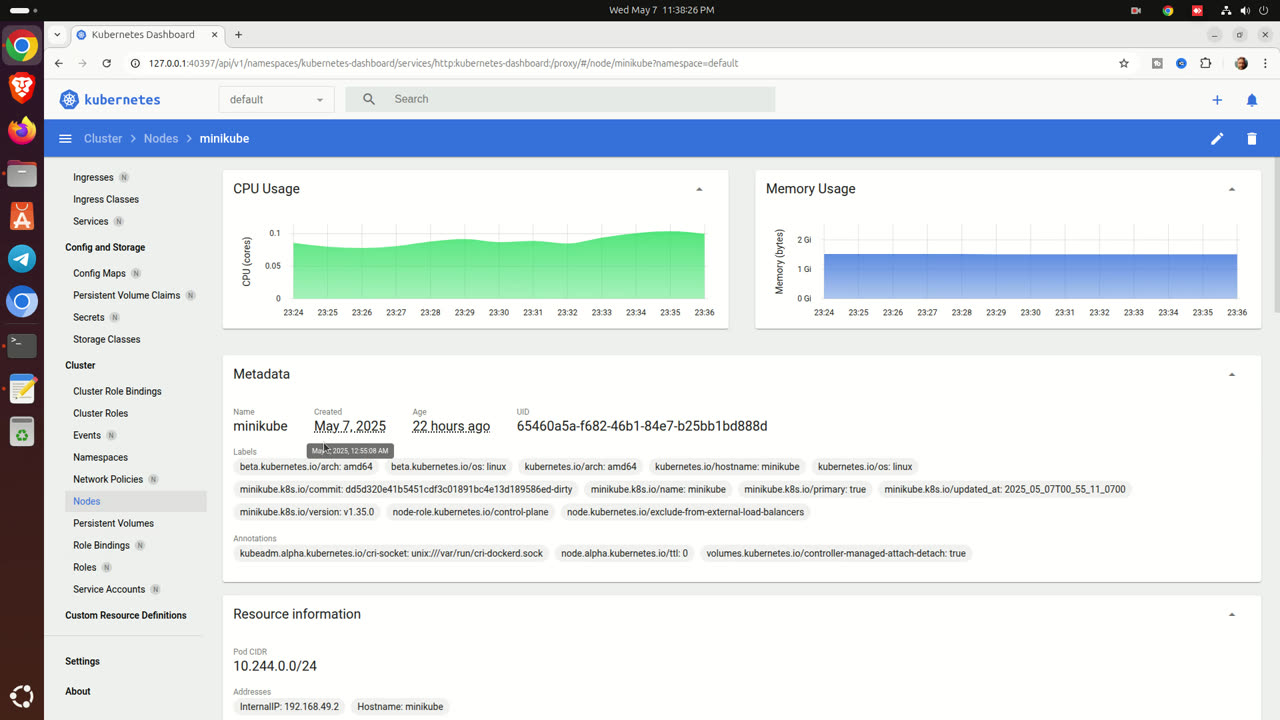Open Telegram from the dock

22,258
